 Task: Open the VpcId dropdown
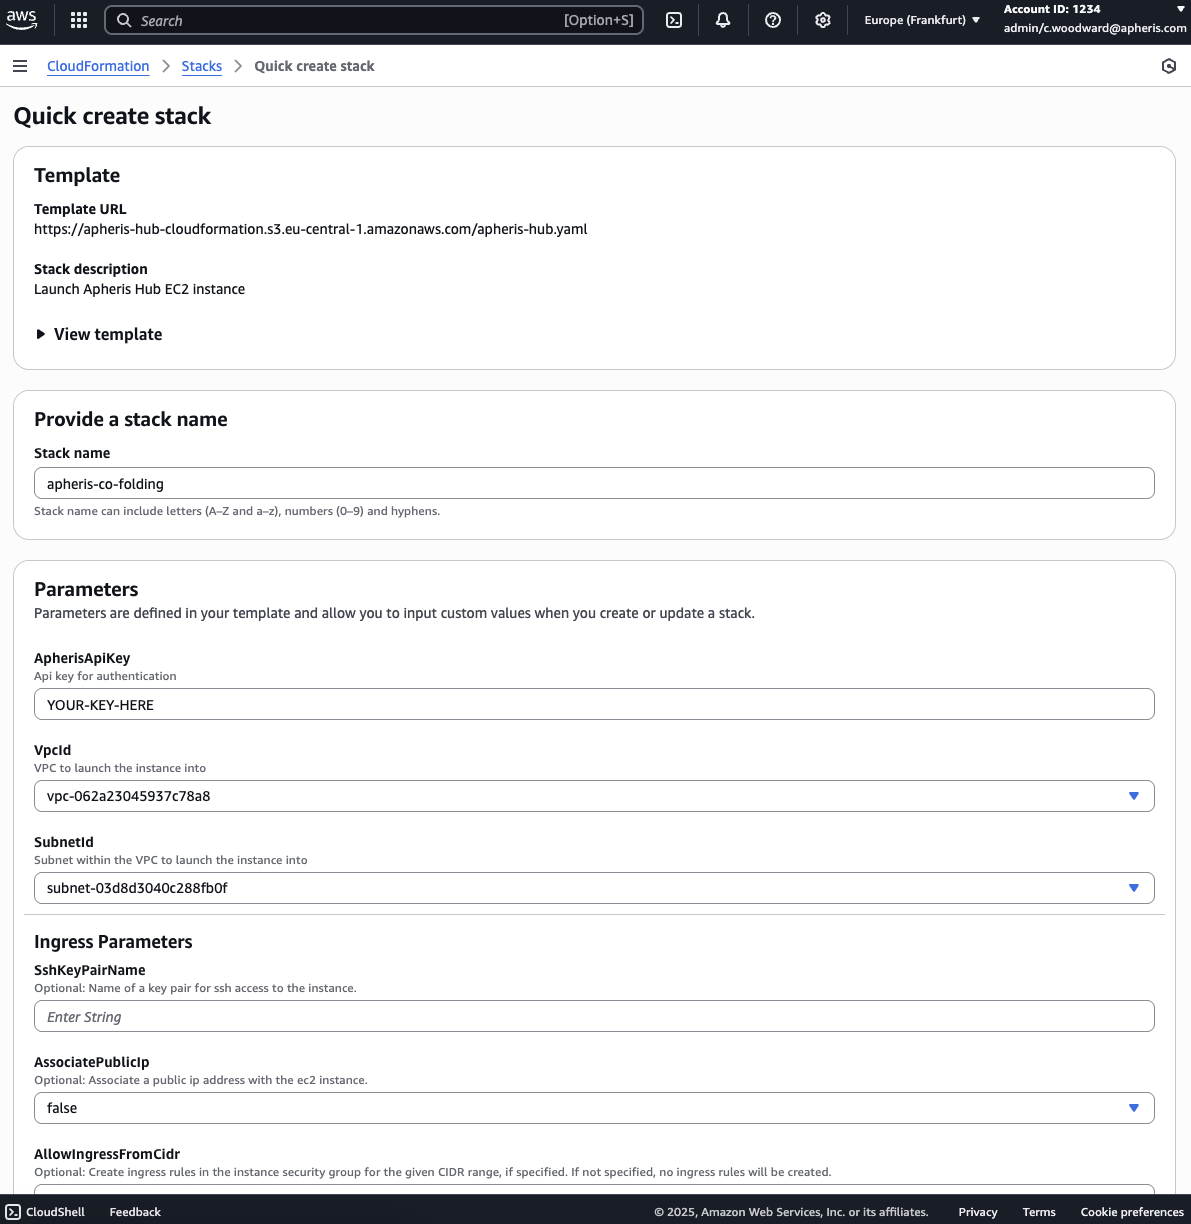pyautogui.click(x=594, y=796)
